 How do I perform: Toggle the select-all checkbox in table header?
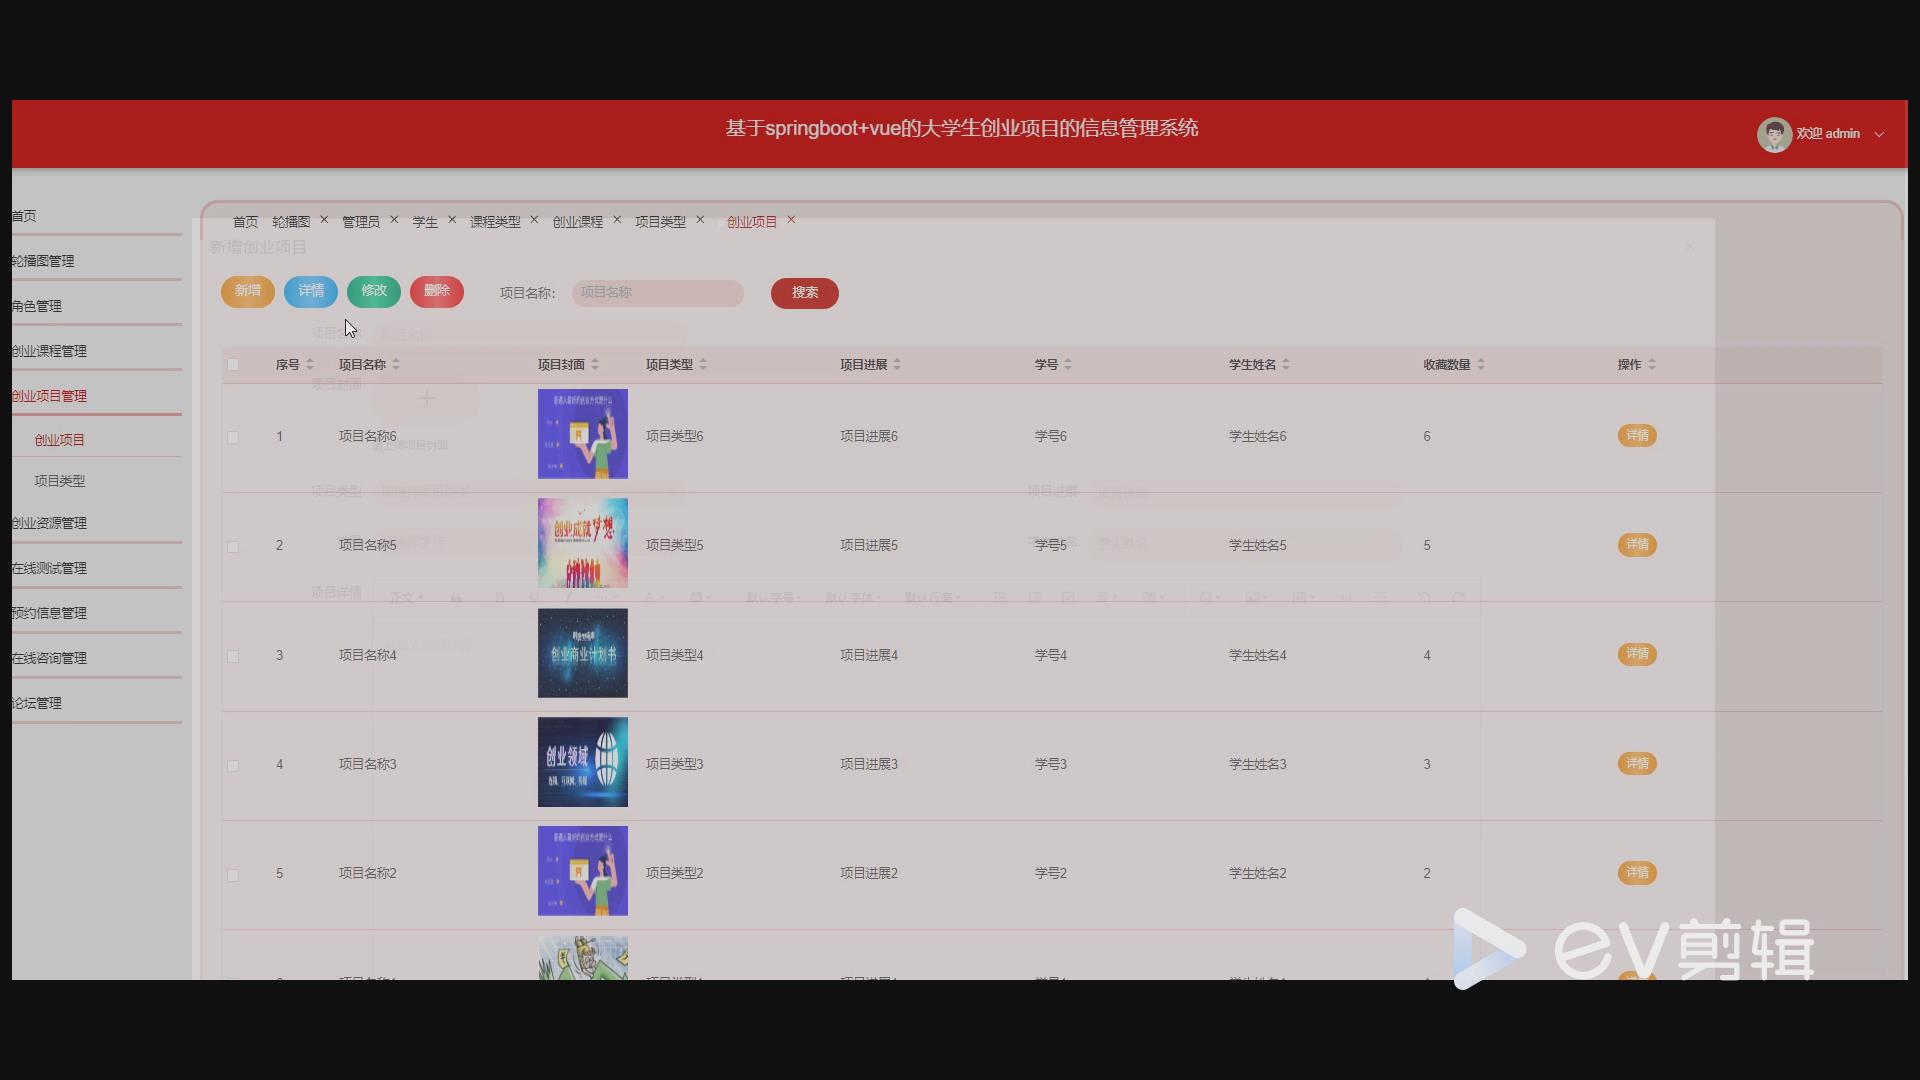click(x=233, y=364)
